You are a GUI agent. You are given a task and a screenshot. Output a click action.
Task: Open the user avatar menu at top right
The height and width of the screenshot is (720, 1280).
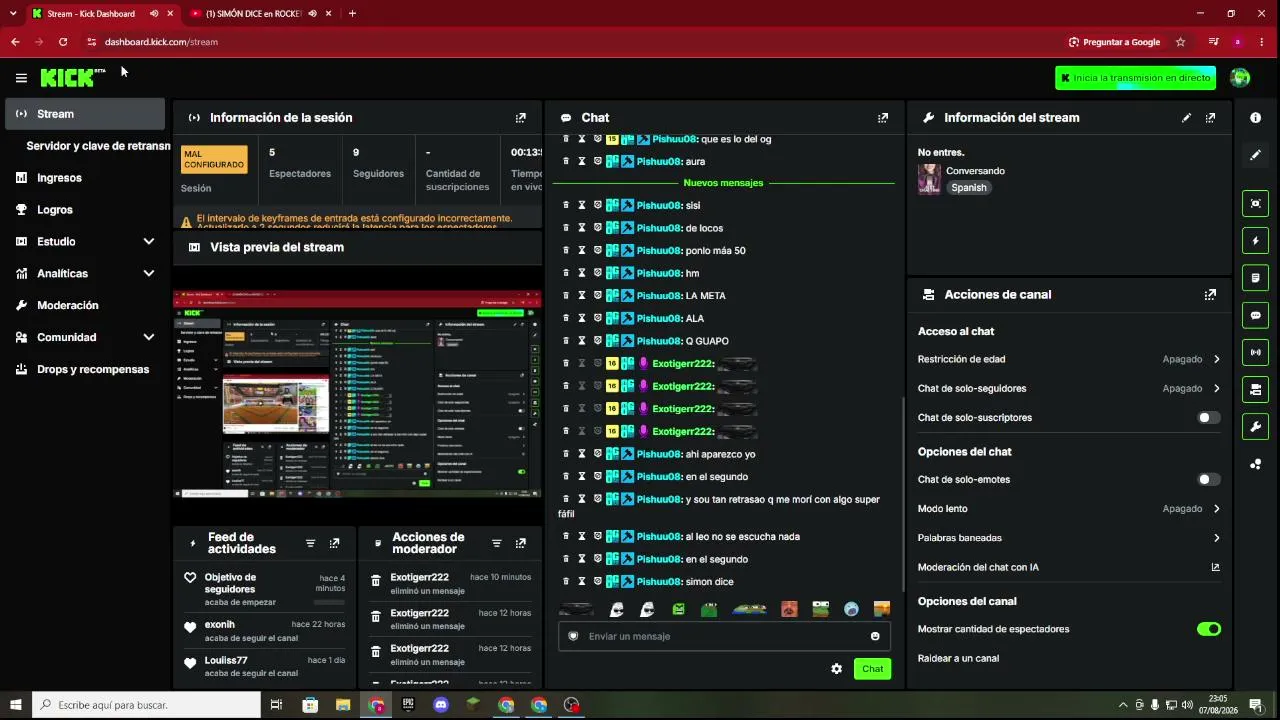point(1240,78)
